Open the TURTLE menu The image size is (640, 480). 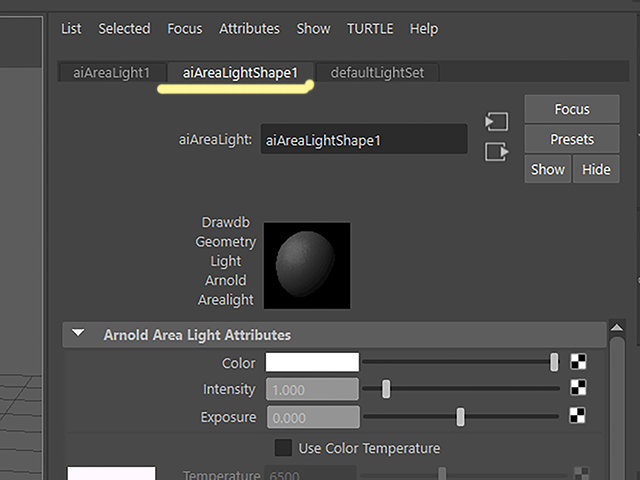point(370,29)
